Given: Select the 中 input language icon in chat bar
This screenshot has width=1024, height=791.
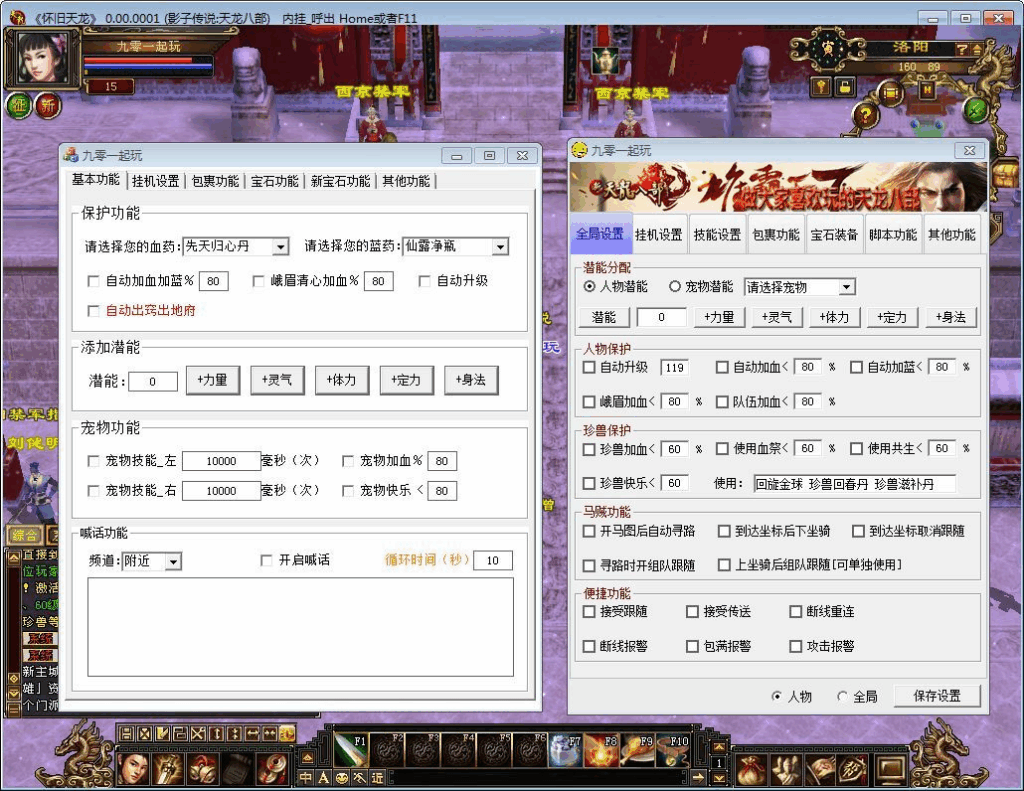Looking at the screenshot, I should click(303, 776).
